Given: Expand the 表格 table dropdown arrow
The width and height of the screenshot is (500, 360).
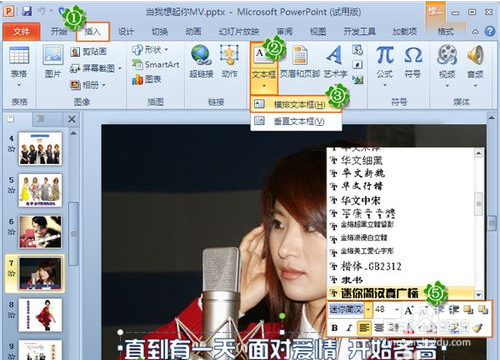Looking at the screenshot, I should pyautogui.click(x=19, y=86).
